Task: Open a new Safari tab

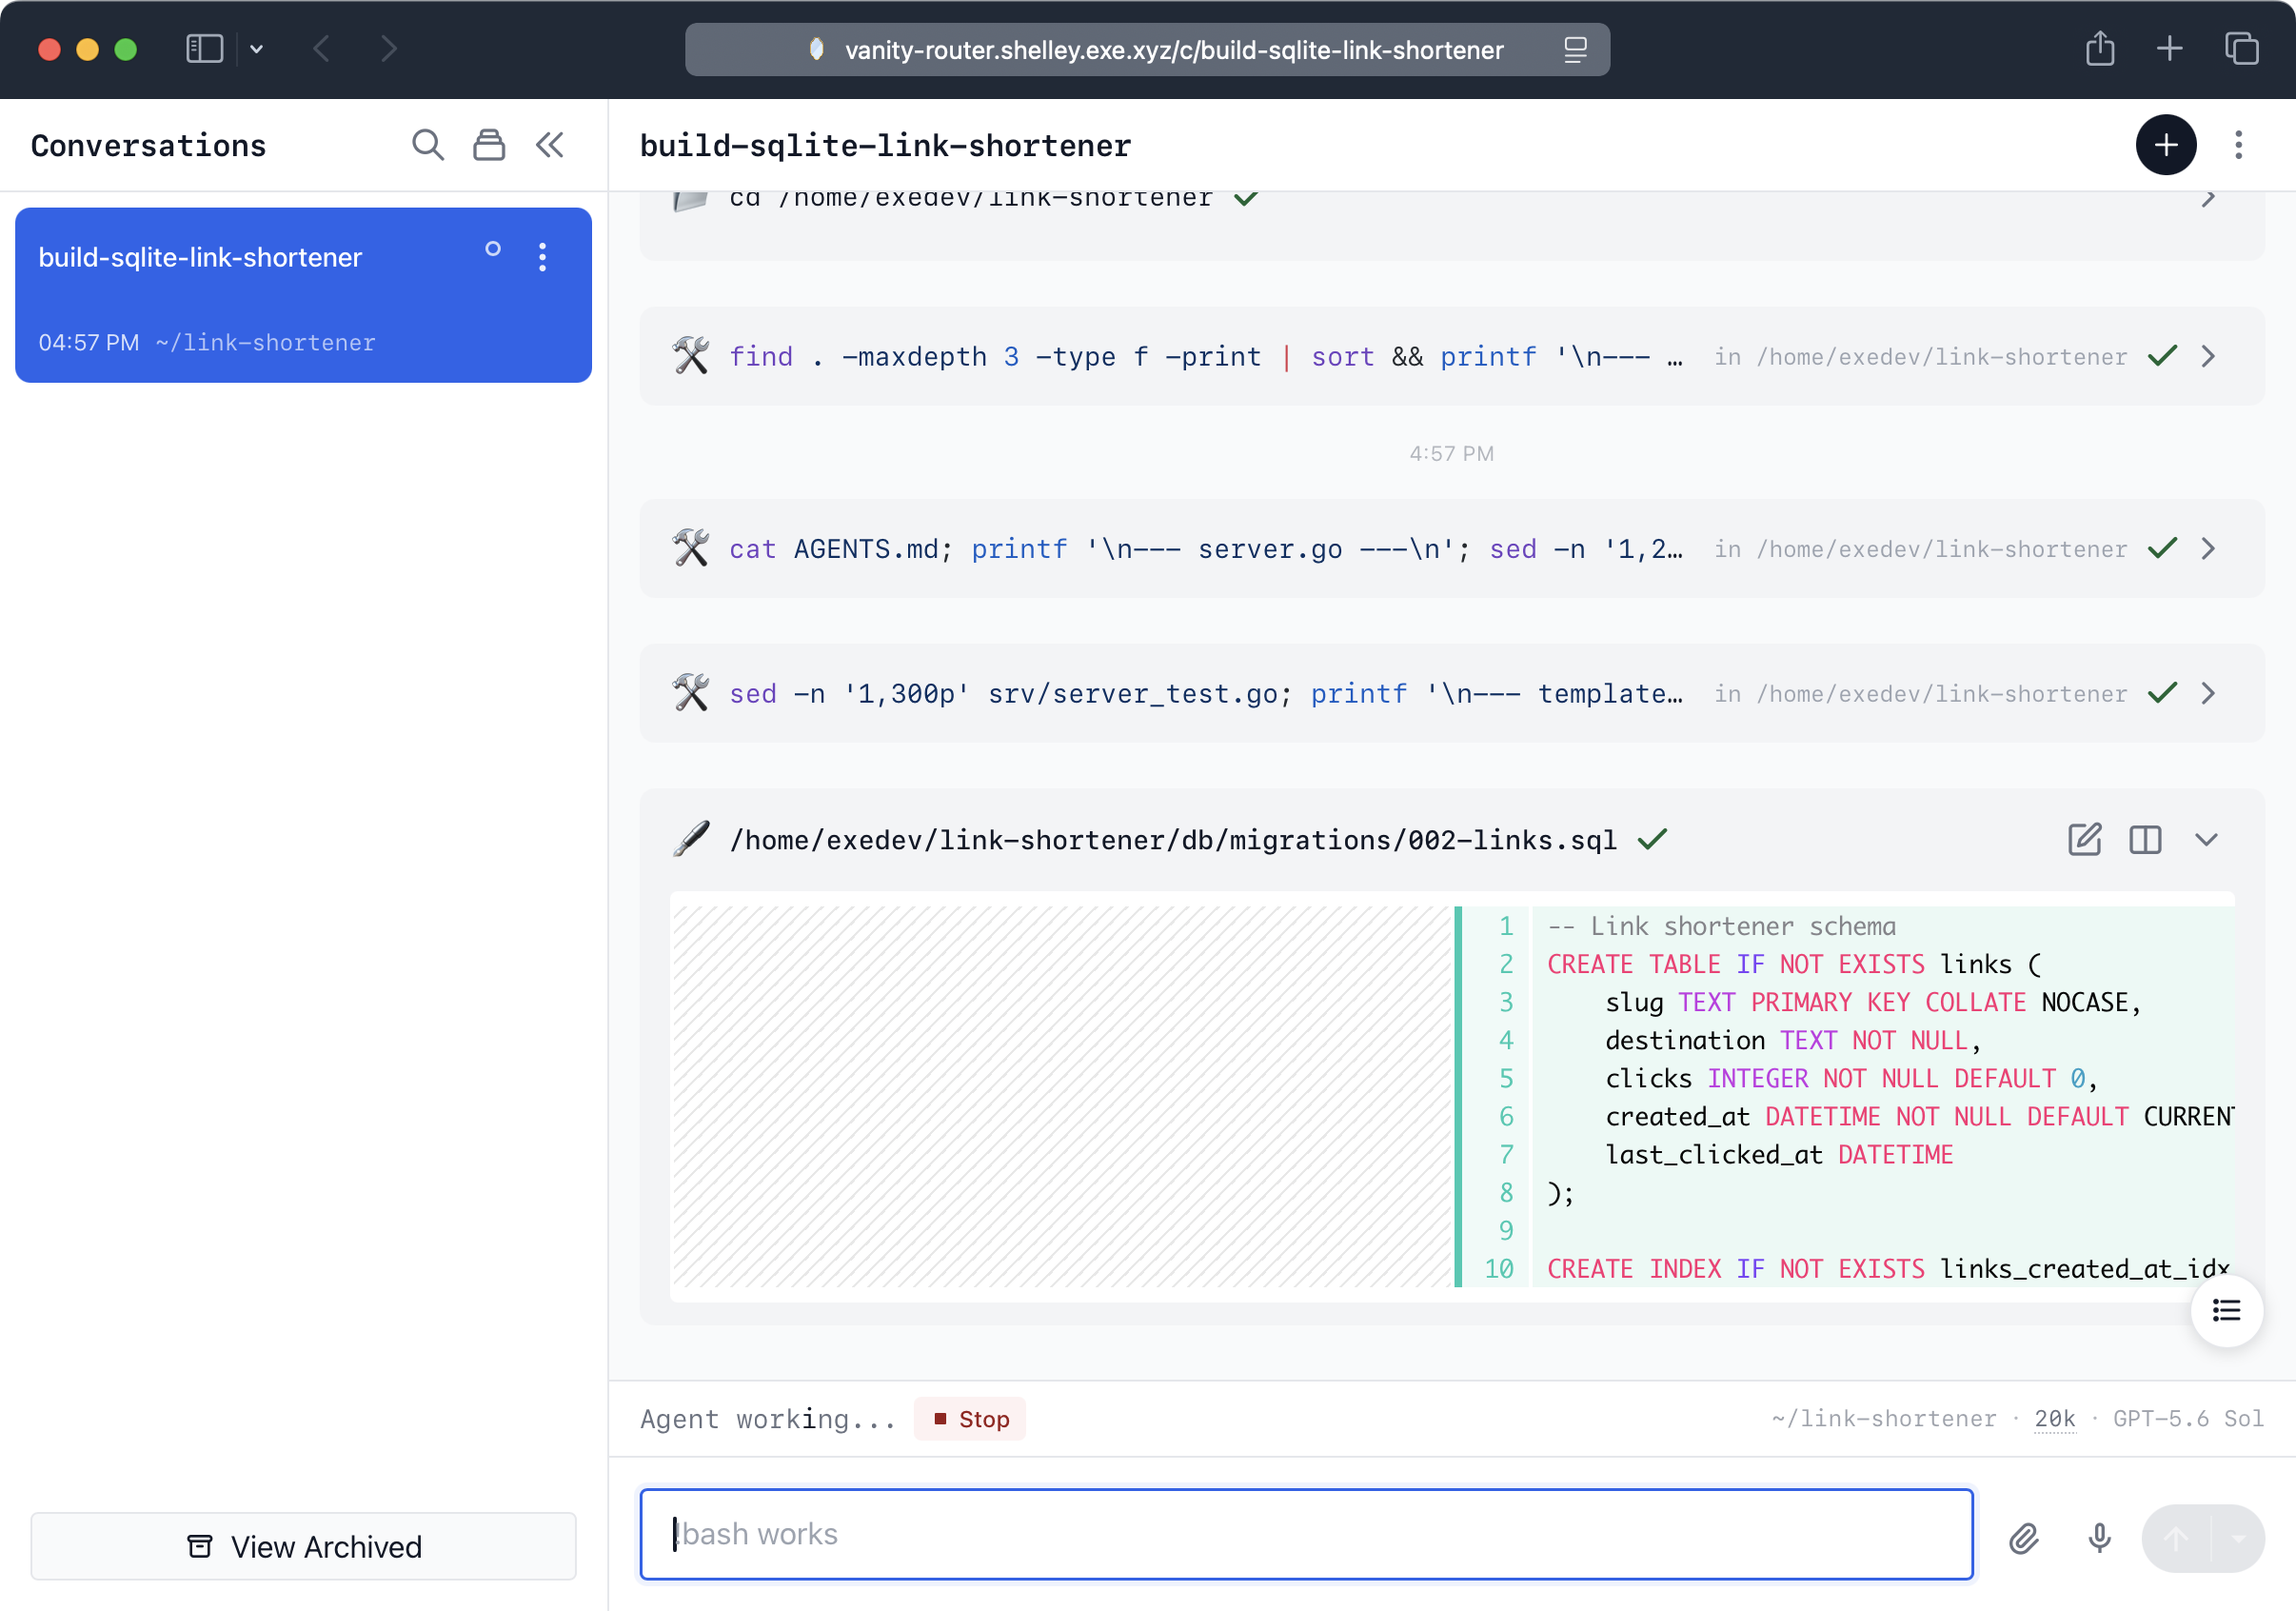Action: (2169, 49)
